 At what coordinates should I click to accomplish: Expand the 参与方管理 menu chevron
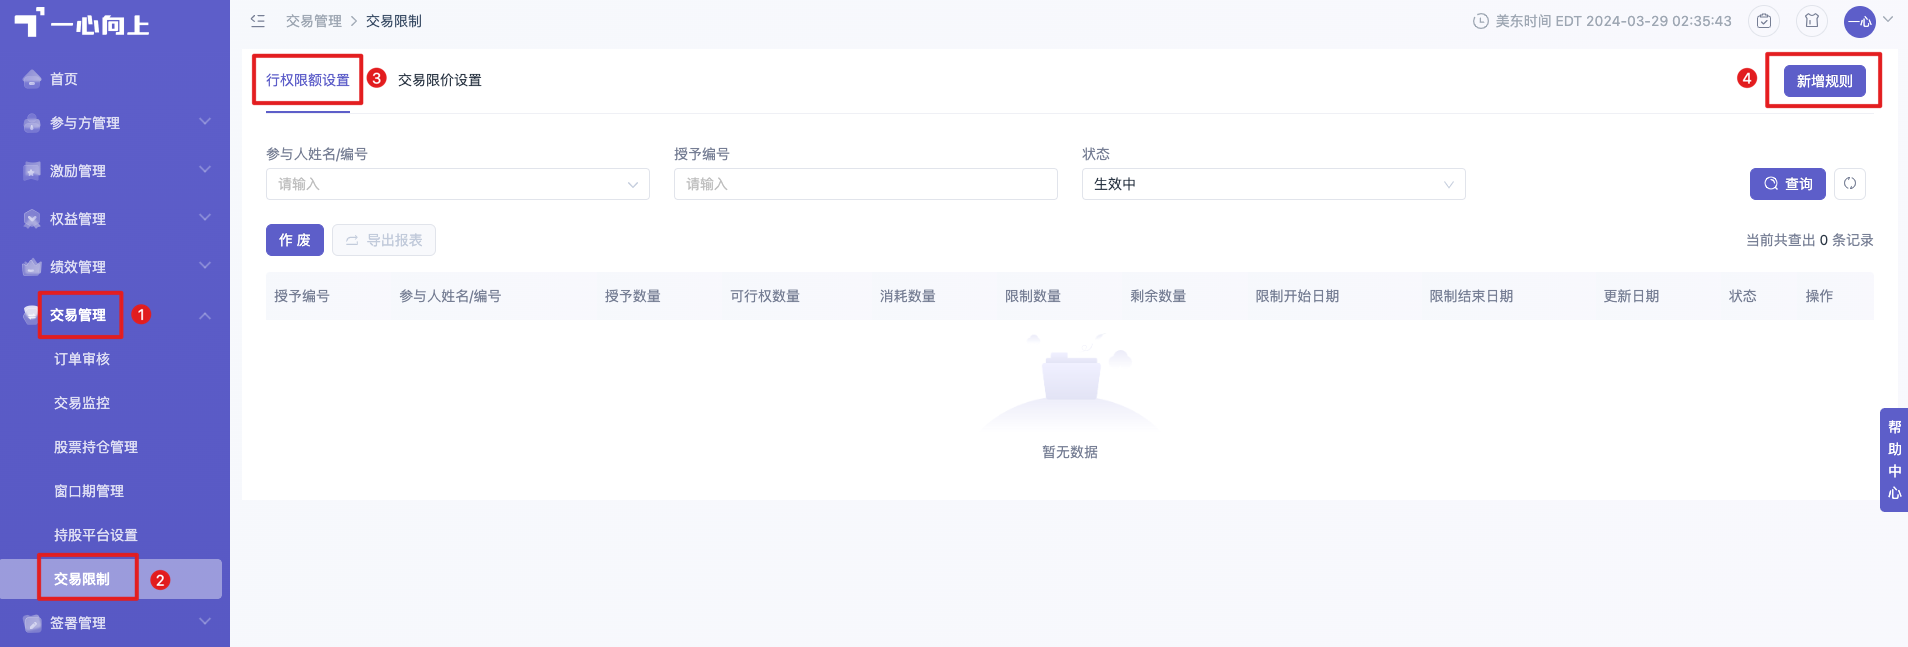pos(205,122)
